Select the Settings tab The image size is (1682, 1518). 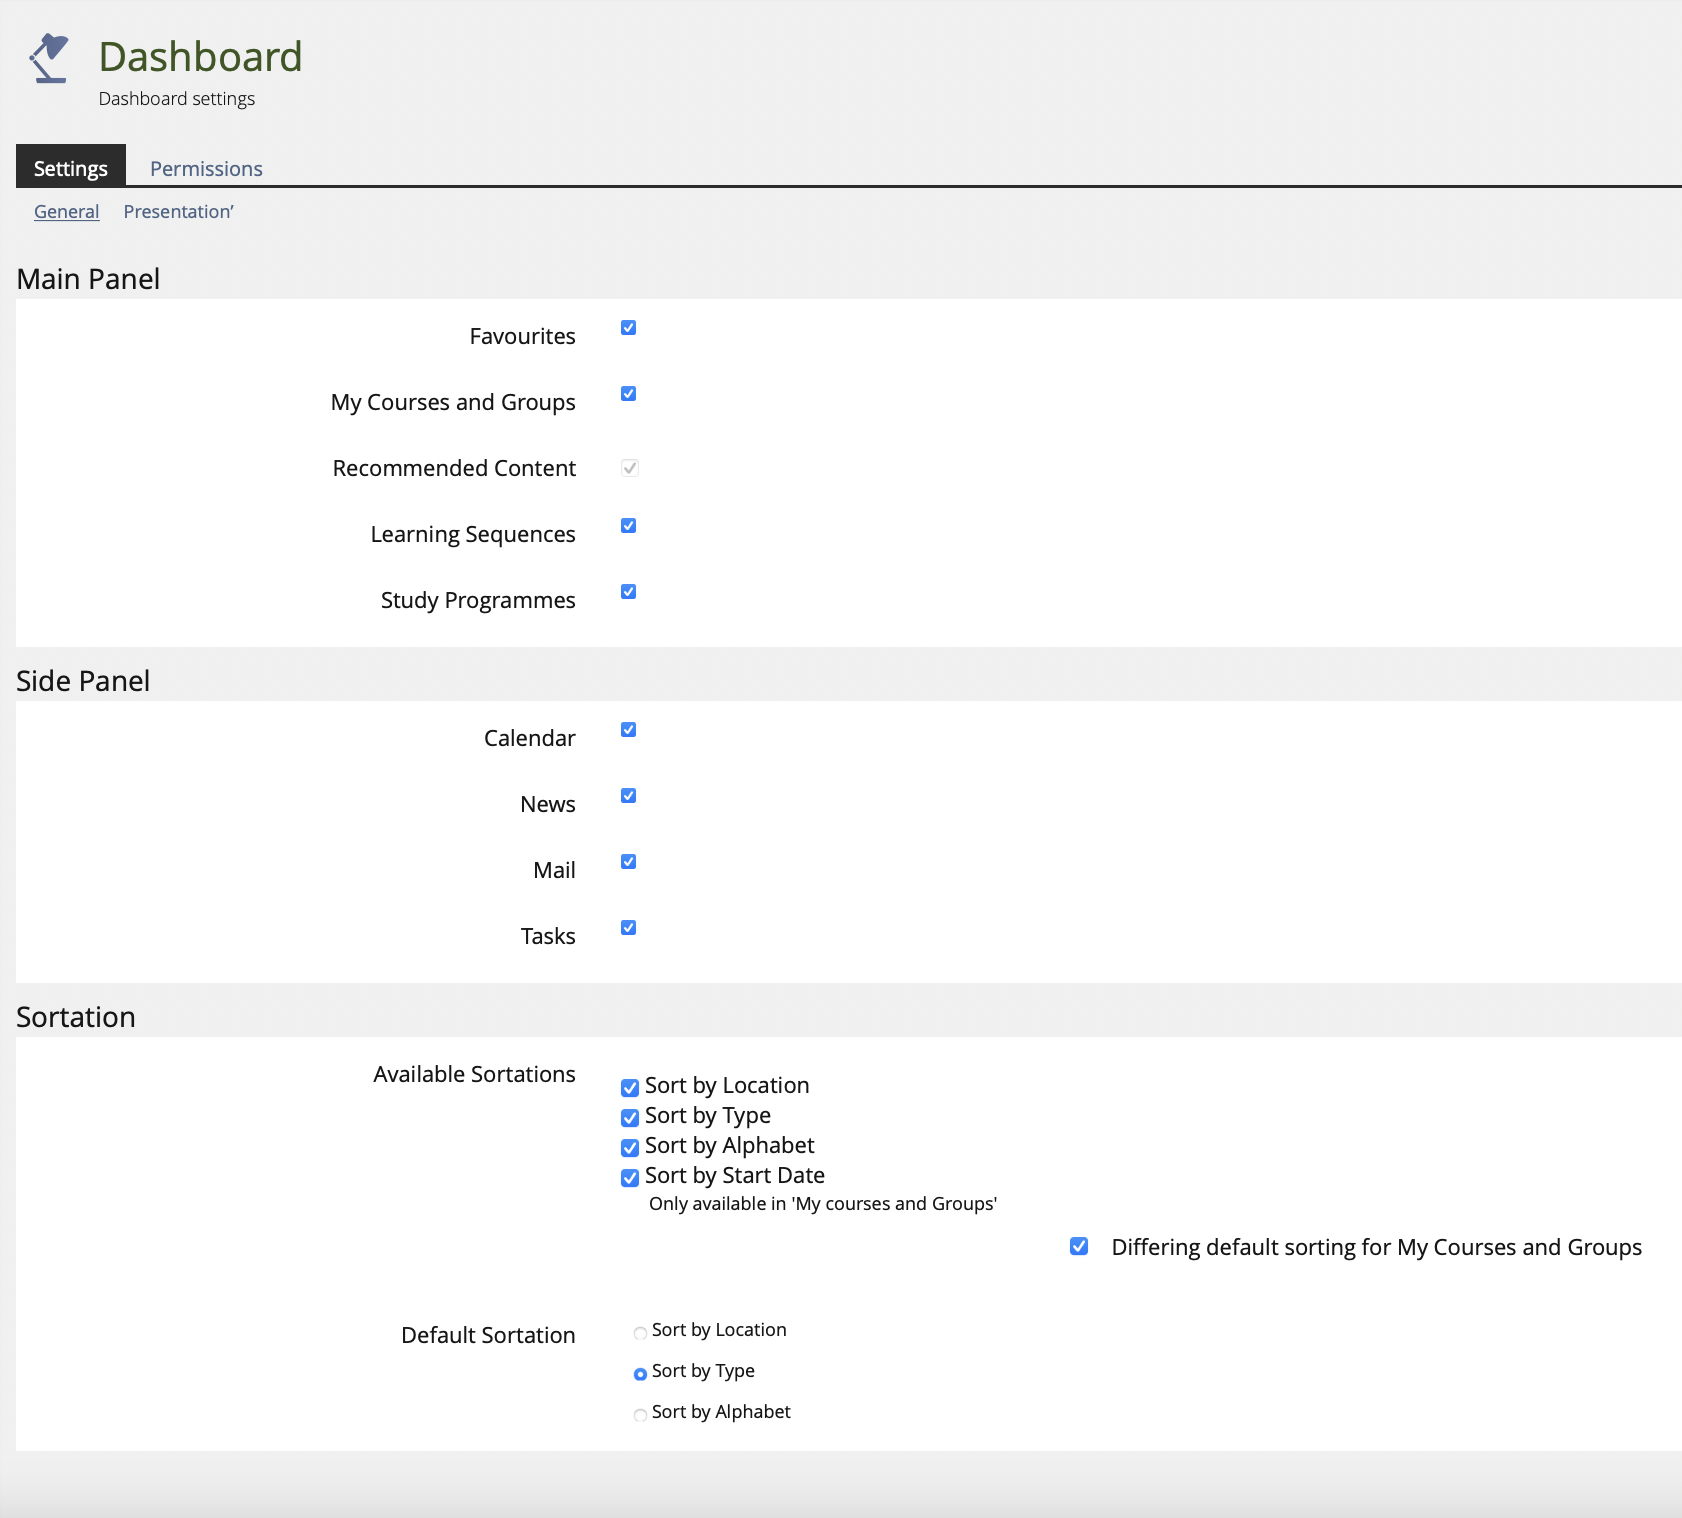(70, 168)
